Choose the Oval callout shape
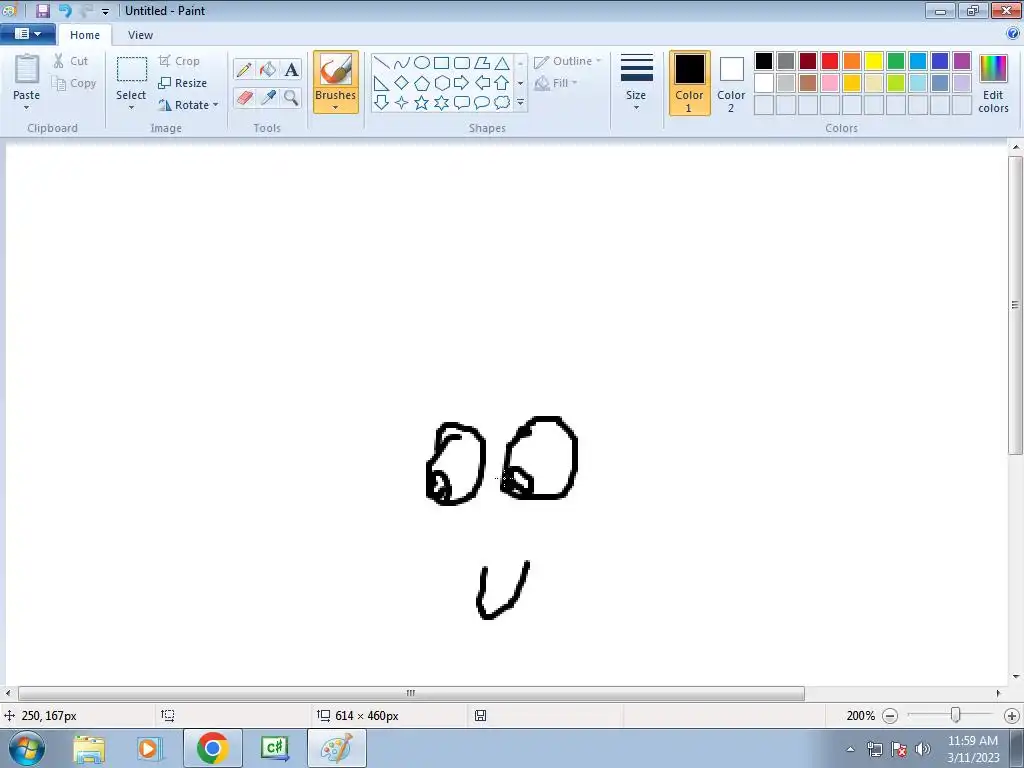The width and height of the screenshot is (1024, 768). [482, 103]
